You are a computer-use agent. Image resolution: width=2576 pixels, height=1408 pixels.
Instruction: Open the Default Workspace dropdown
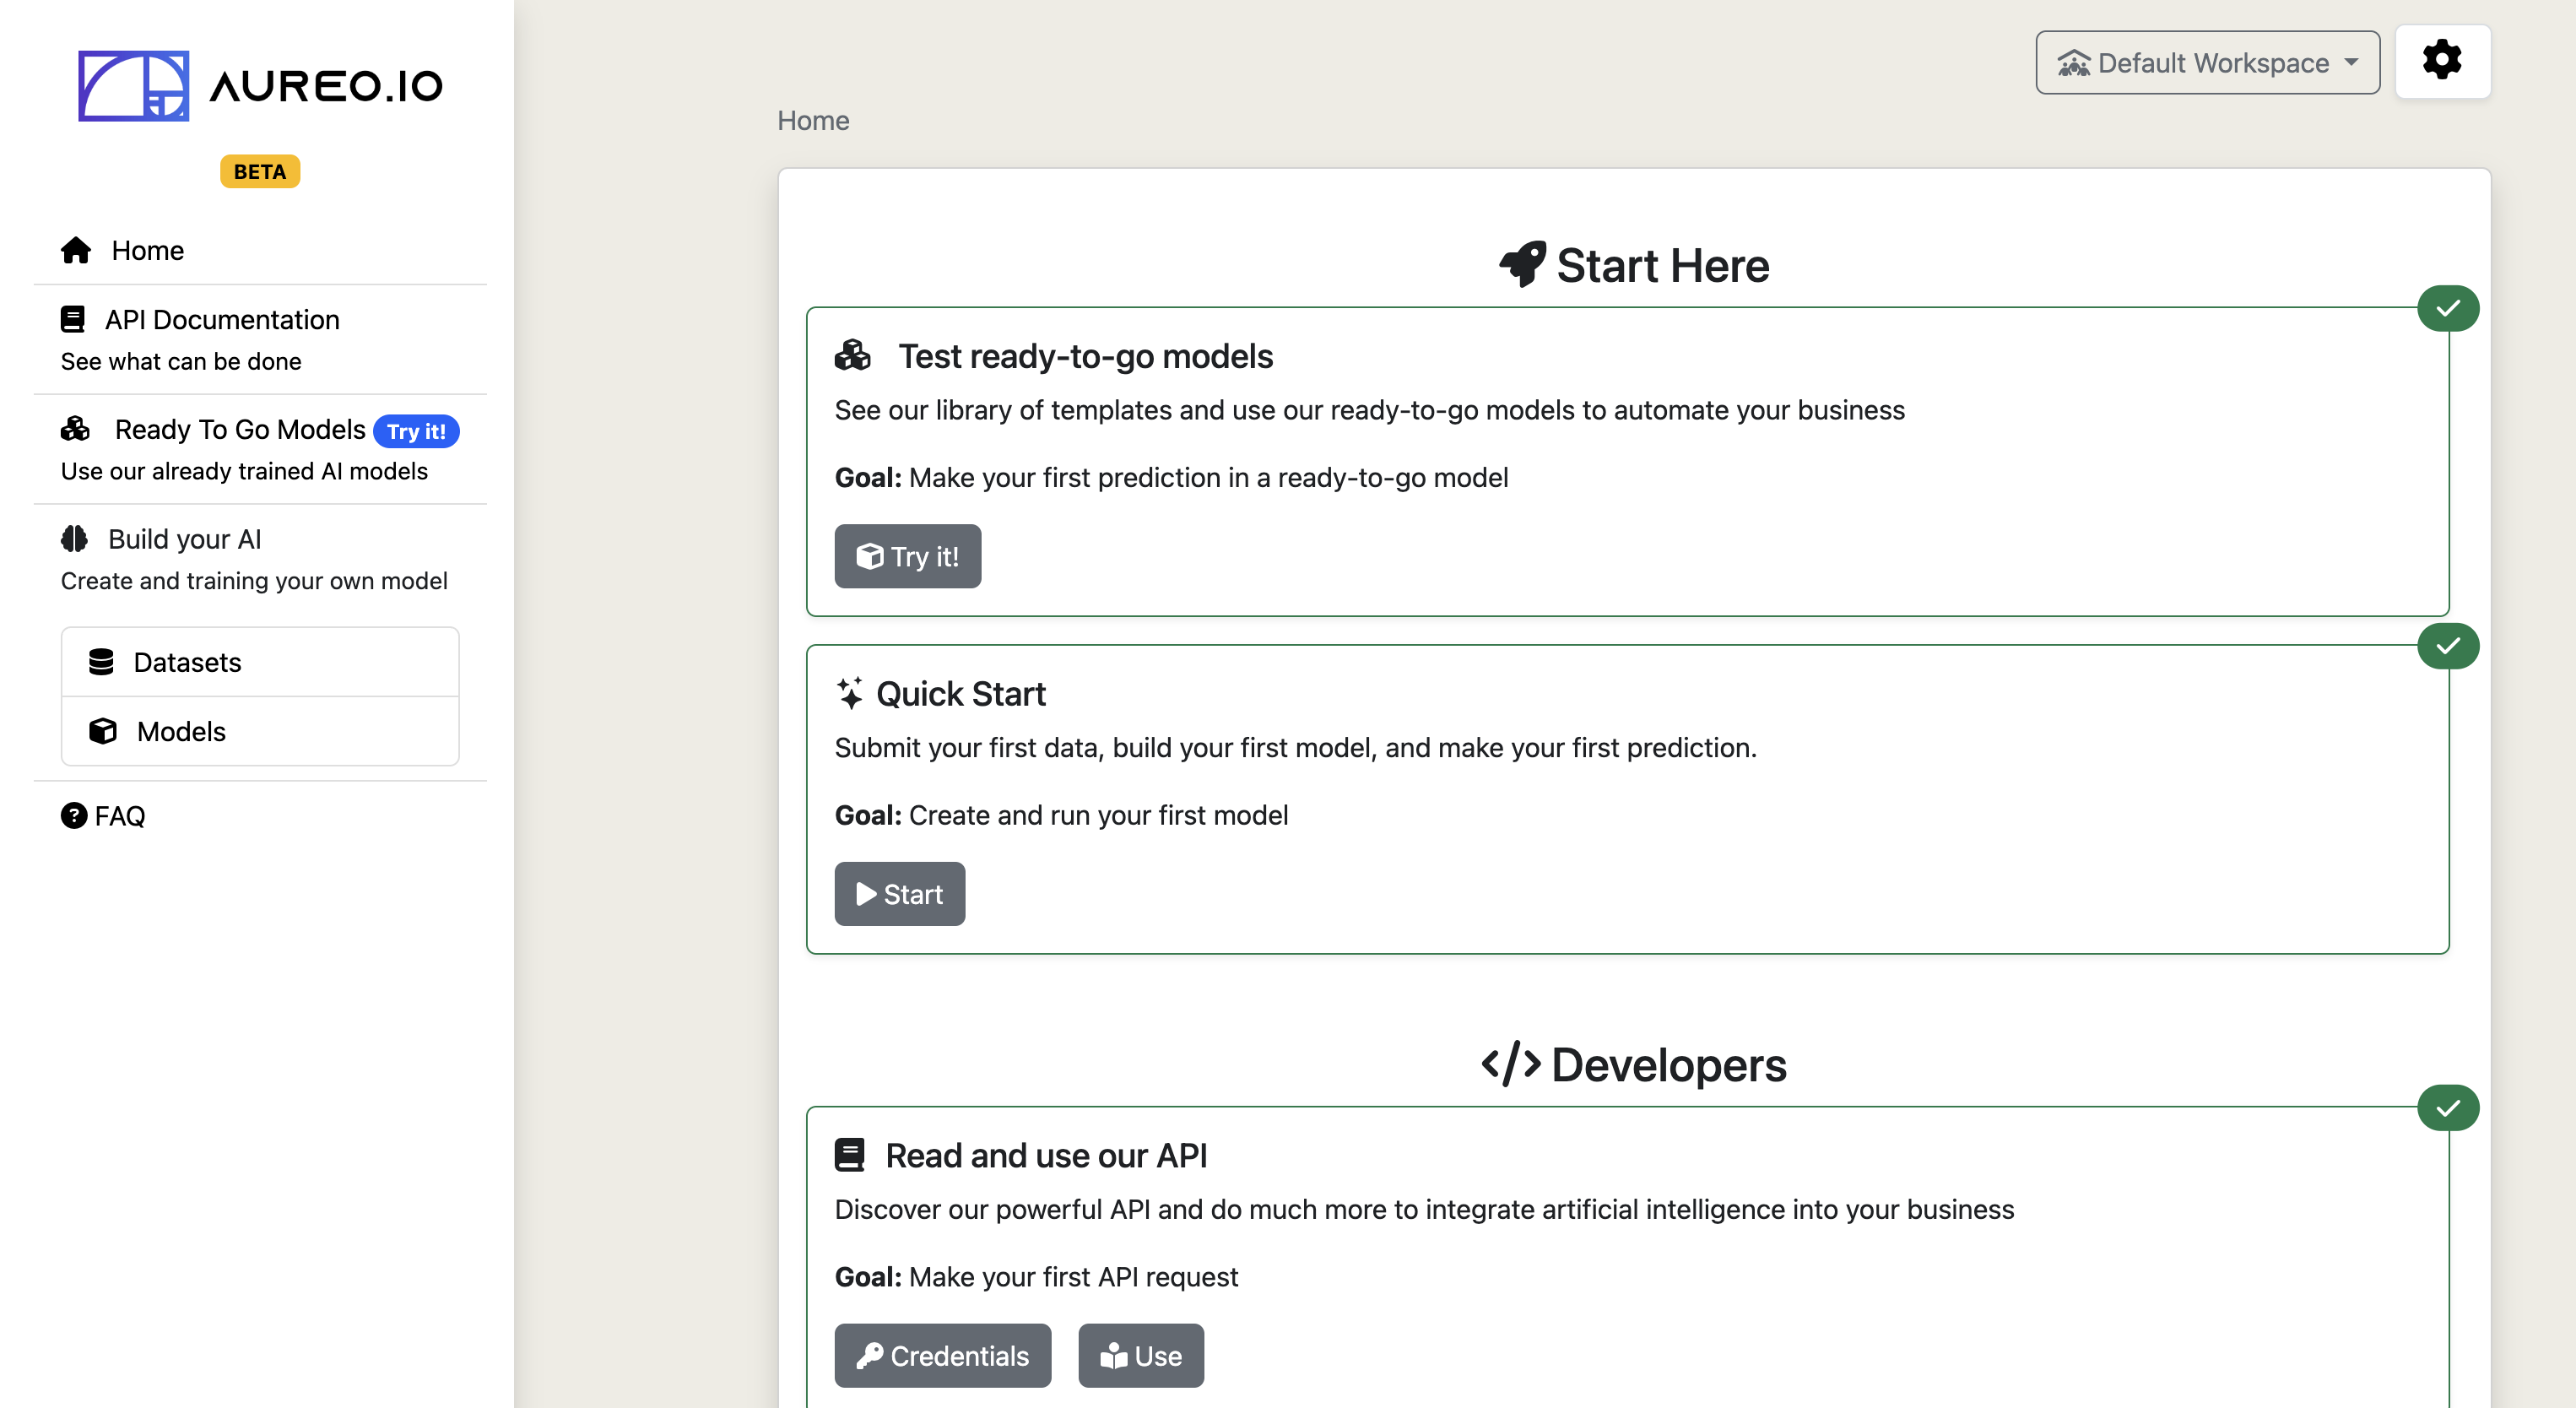(x=2207, y=63)
